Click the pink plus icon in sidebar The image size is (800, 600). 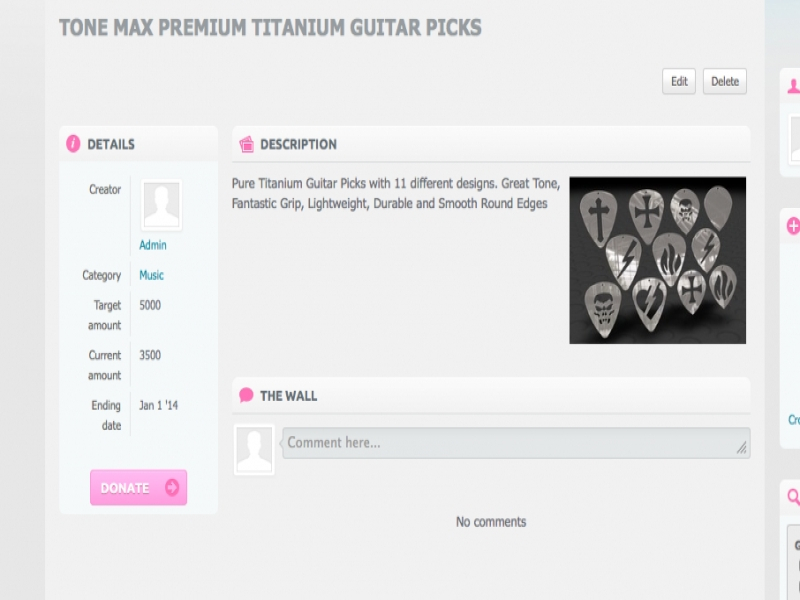pyautogui.click(x=794, y=226)
